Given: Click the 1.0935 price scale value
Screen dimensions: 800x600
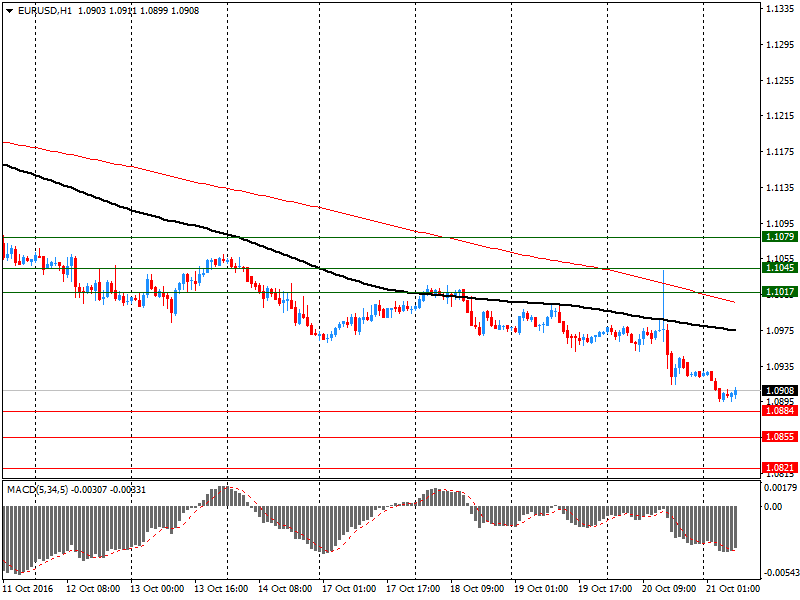Looking at the screenshot, I should pyautogui.click(x=780, y=366).
